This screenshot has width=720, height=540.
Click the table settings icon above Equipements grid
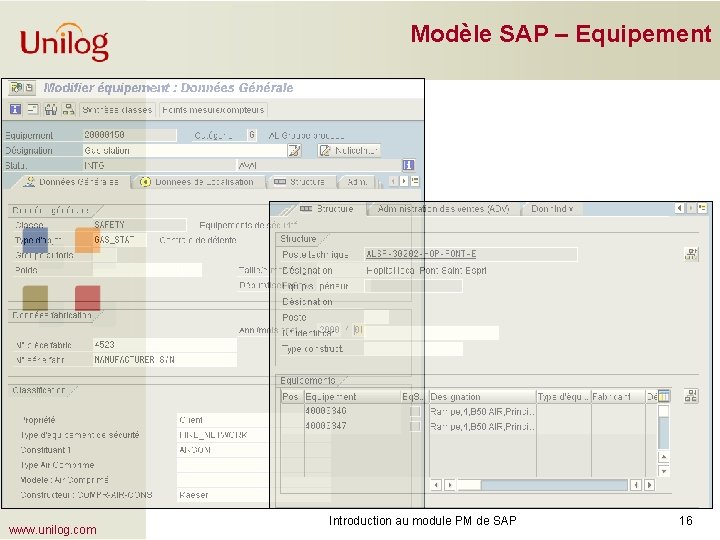[664, 396]
